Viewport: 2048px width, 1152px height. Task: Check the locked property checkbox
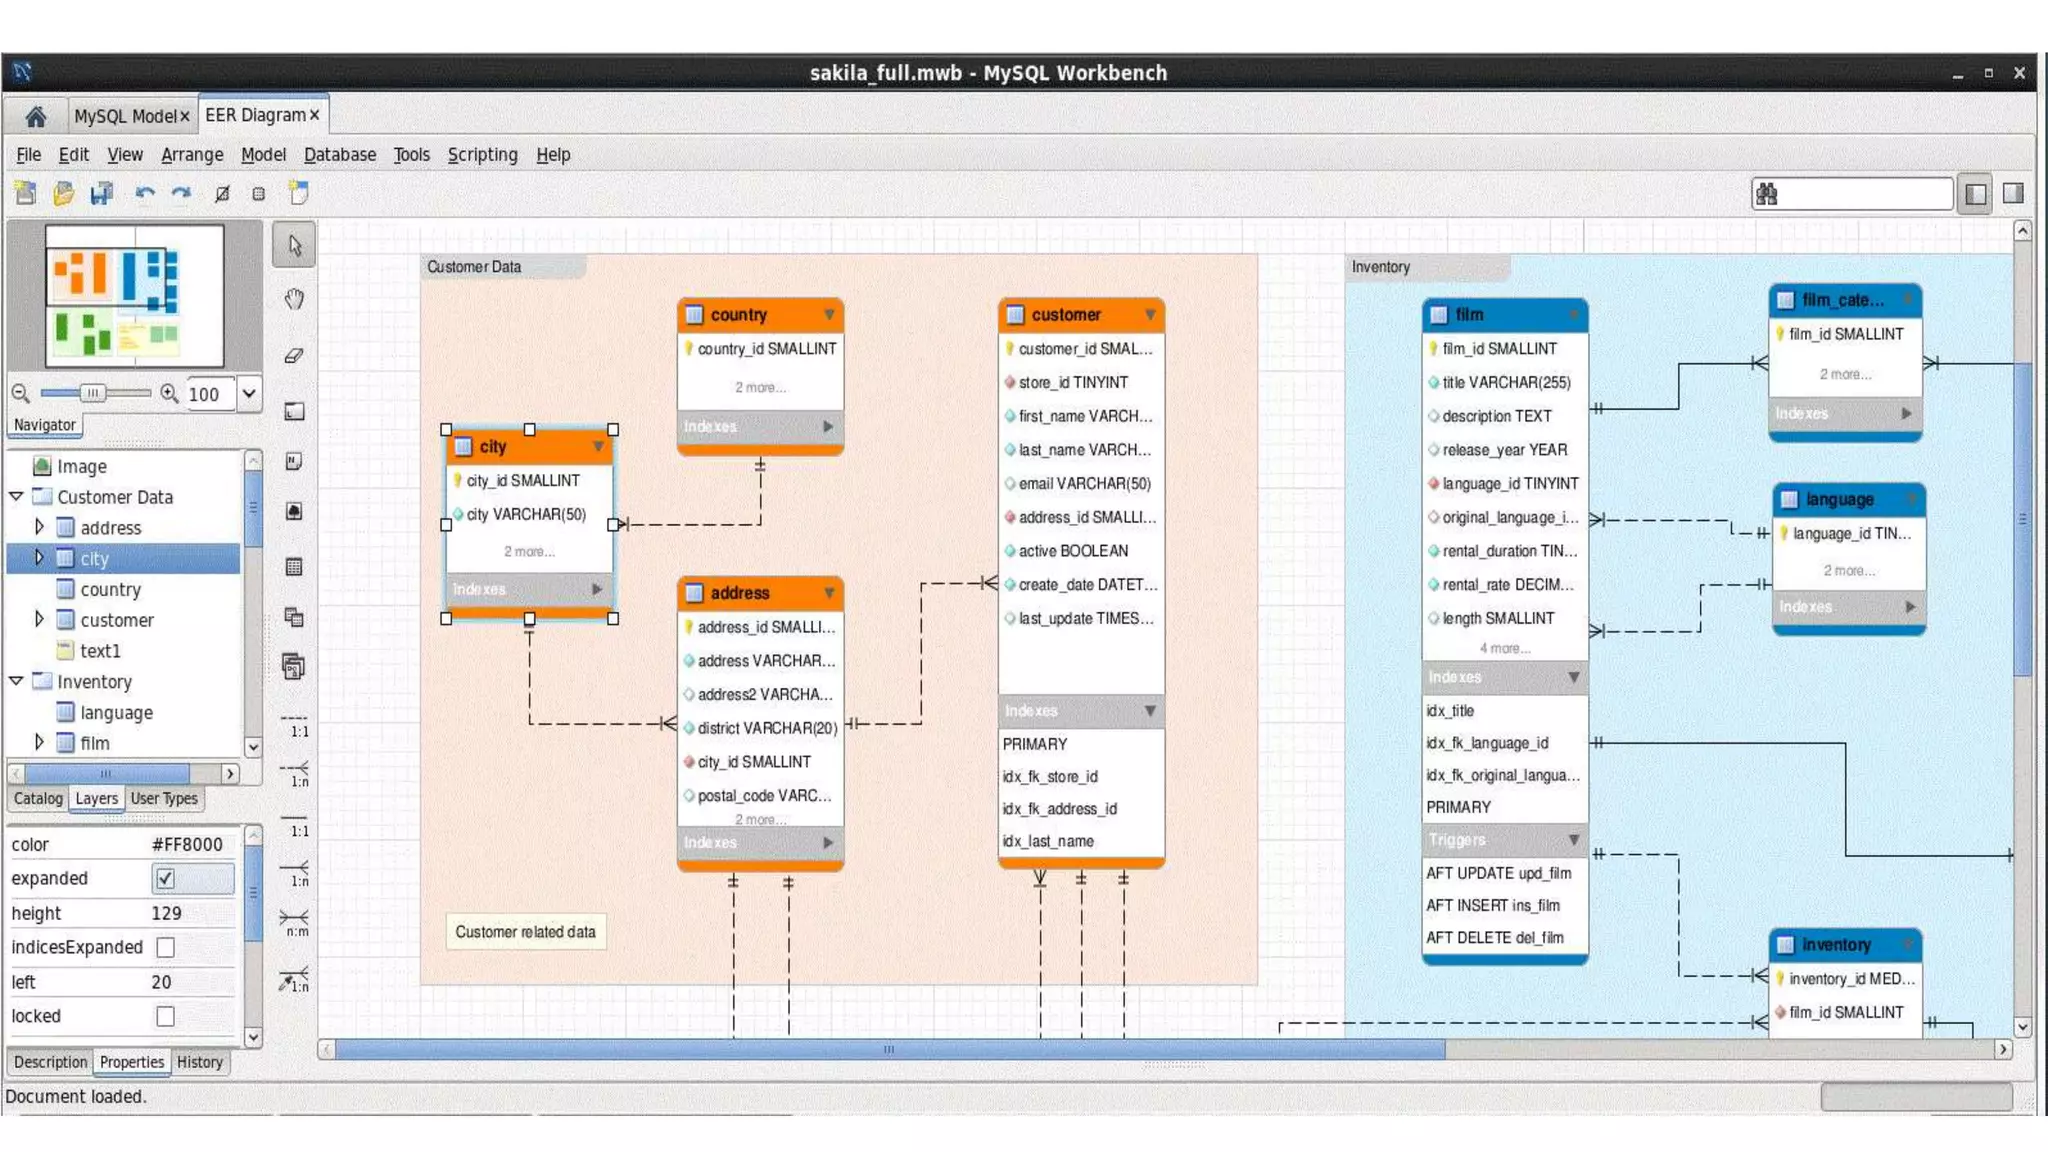pyautogui.click(x=166, y=1016)
